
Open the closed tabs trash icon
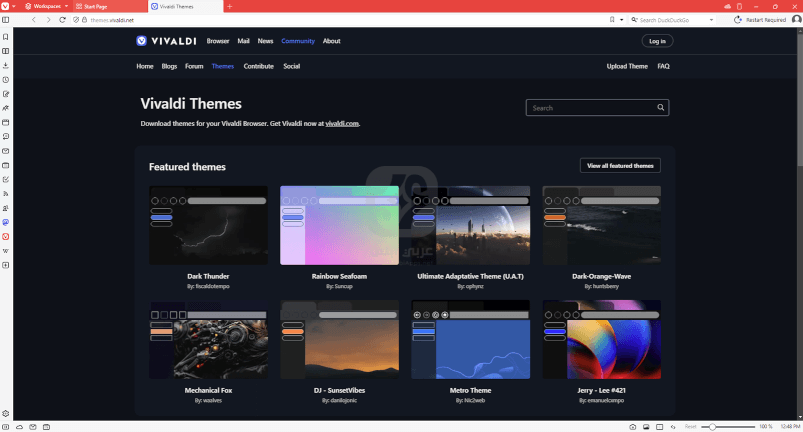pyautogui.click(x=739, y=6)
